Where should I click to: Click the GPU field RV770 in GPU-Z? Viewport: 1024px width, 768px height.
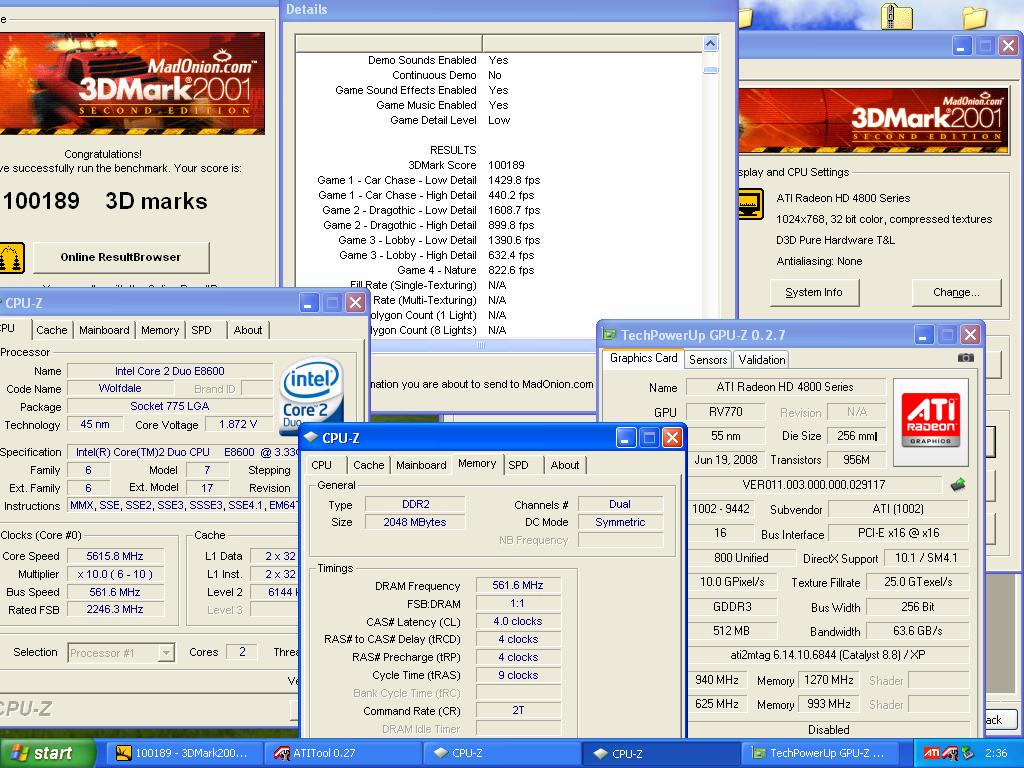(726, 412)
